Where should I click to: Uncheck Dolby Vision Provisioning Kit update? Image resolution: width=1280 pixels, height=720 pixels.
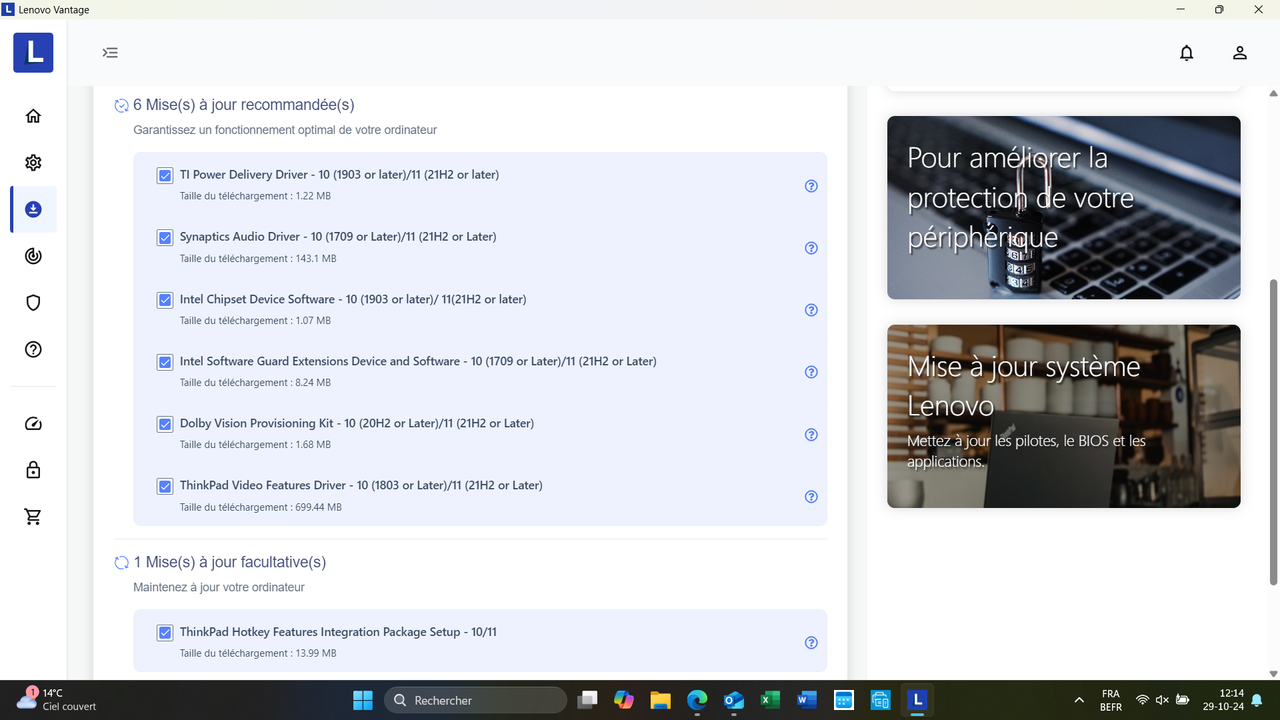165,424
